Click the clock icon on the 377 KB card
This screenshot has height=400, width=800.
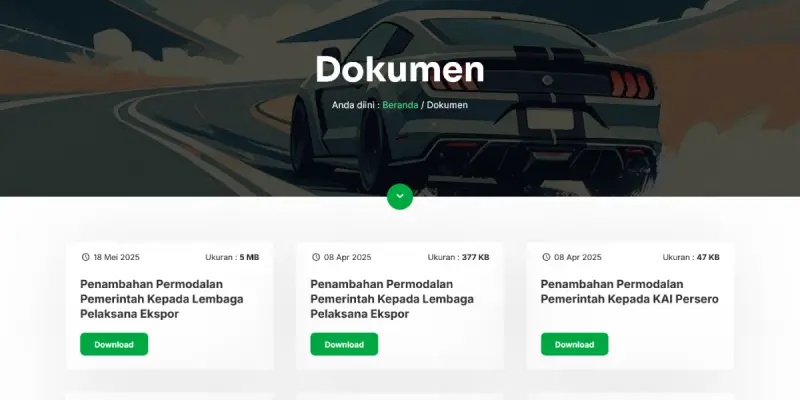pos(316,257)
